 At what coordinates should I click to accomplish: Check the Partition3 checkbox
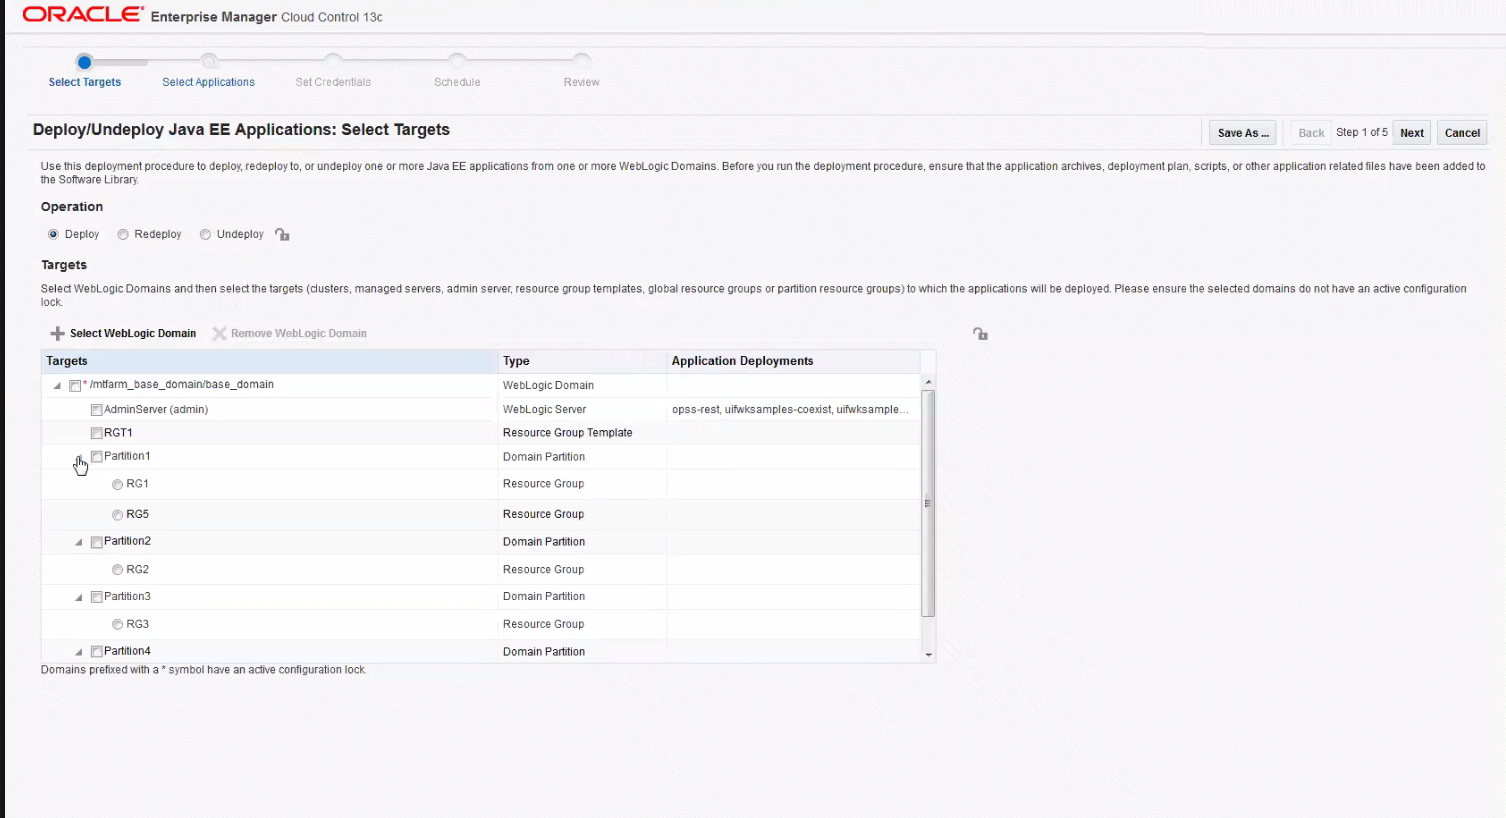97,597
